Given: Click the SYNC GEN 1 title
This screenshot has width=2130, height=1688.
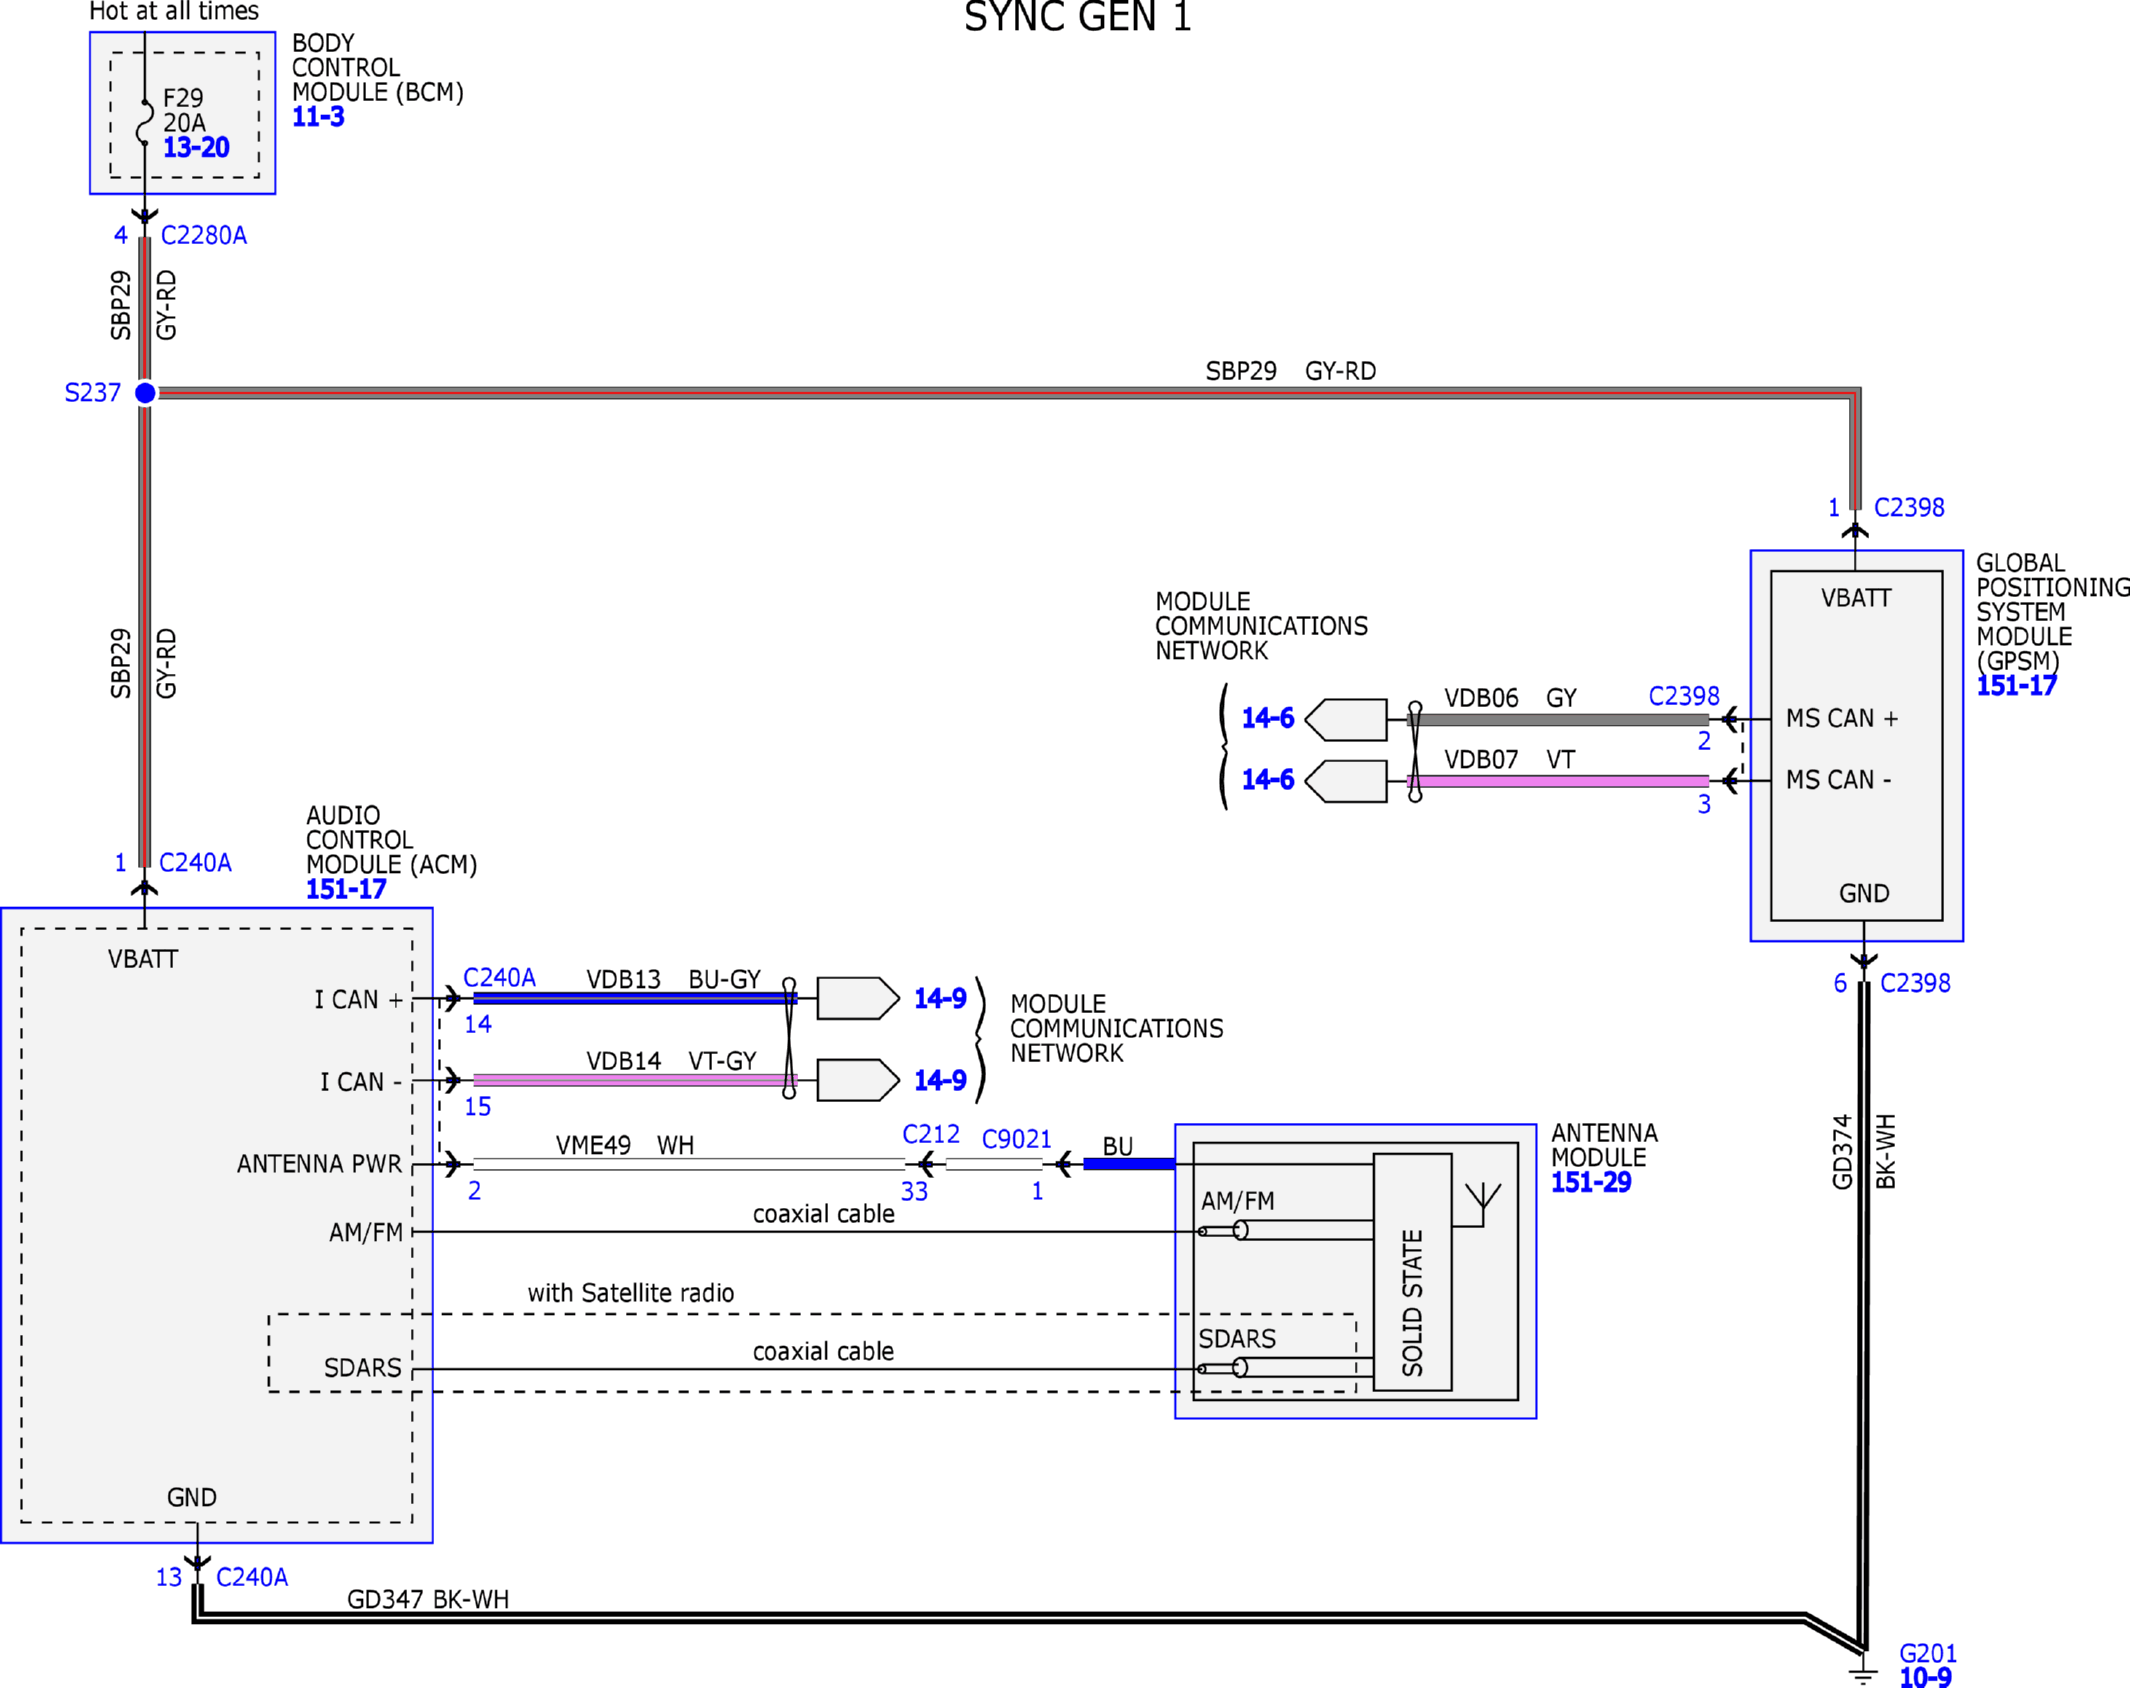Looking at the screenshot, I should pyautogui.click(x=1078, y=17).
